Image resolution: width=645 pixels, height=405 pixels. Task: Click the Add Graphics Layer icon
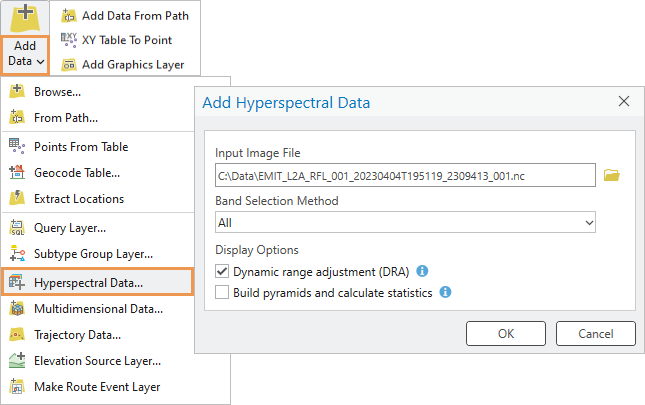click(x=69, y=65)
